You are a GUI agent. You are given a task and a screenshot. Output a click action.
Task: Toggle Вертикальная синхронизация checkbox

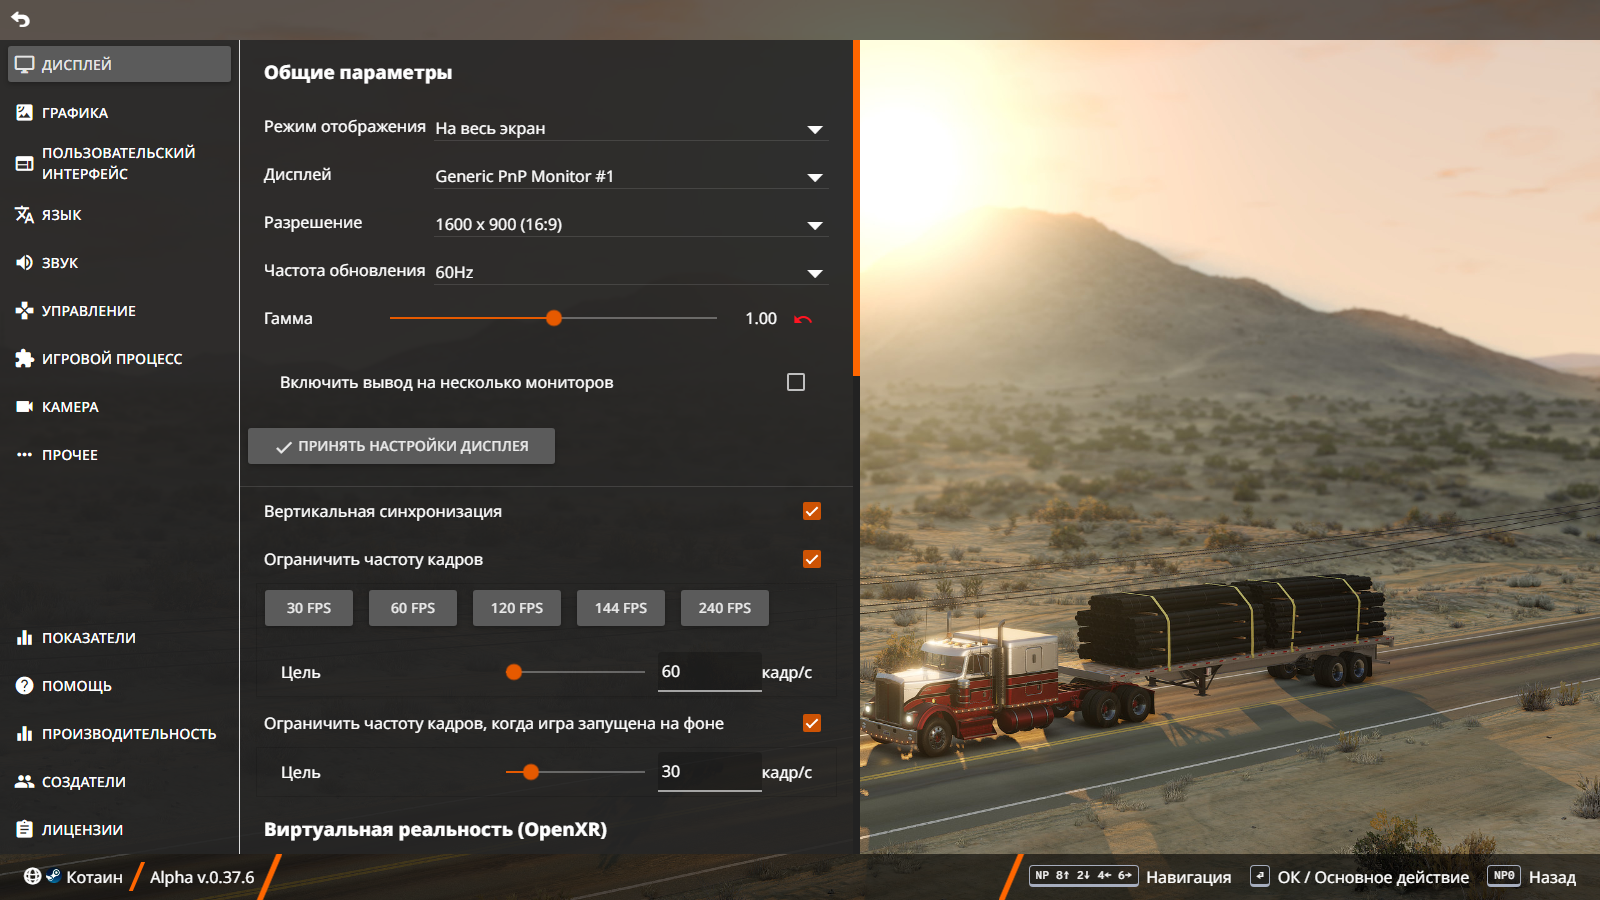click(812, 511)
